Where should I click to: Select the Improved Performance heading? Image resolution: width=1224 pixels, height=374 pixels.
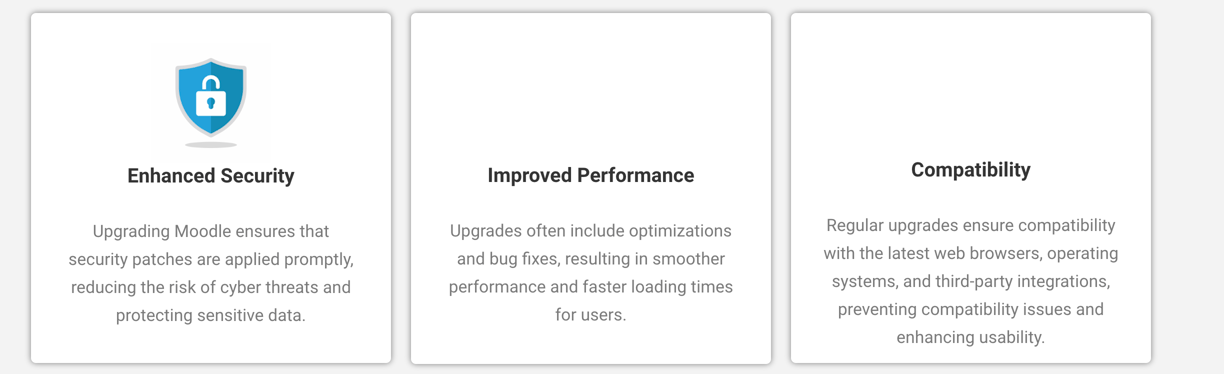[x=591, y=176]
